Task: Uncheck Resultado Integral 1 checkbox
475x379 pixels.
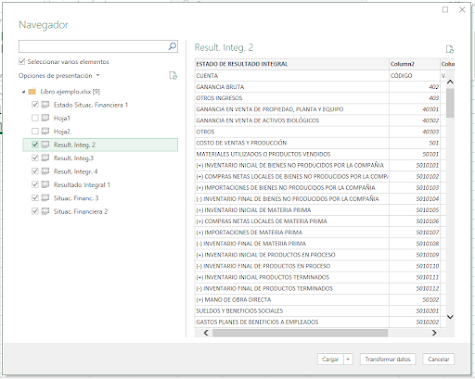Action: click(x=35, y=185)
